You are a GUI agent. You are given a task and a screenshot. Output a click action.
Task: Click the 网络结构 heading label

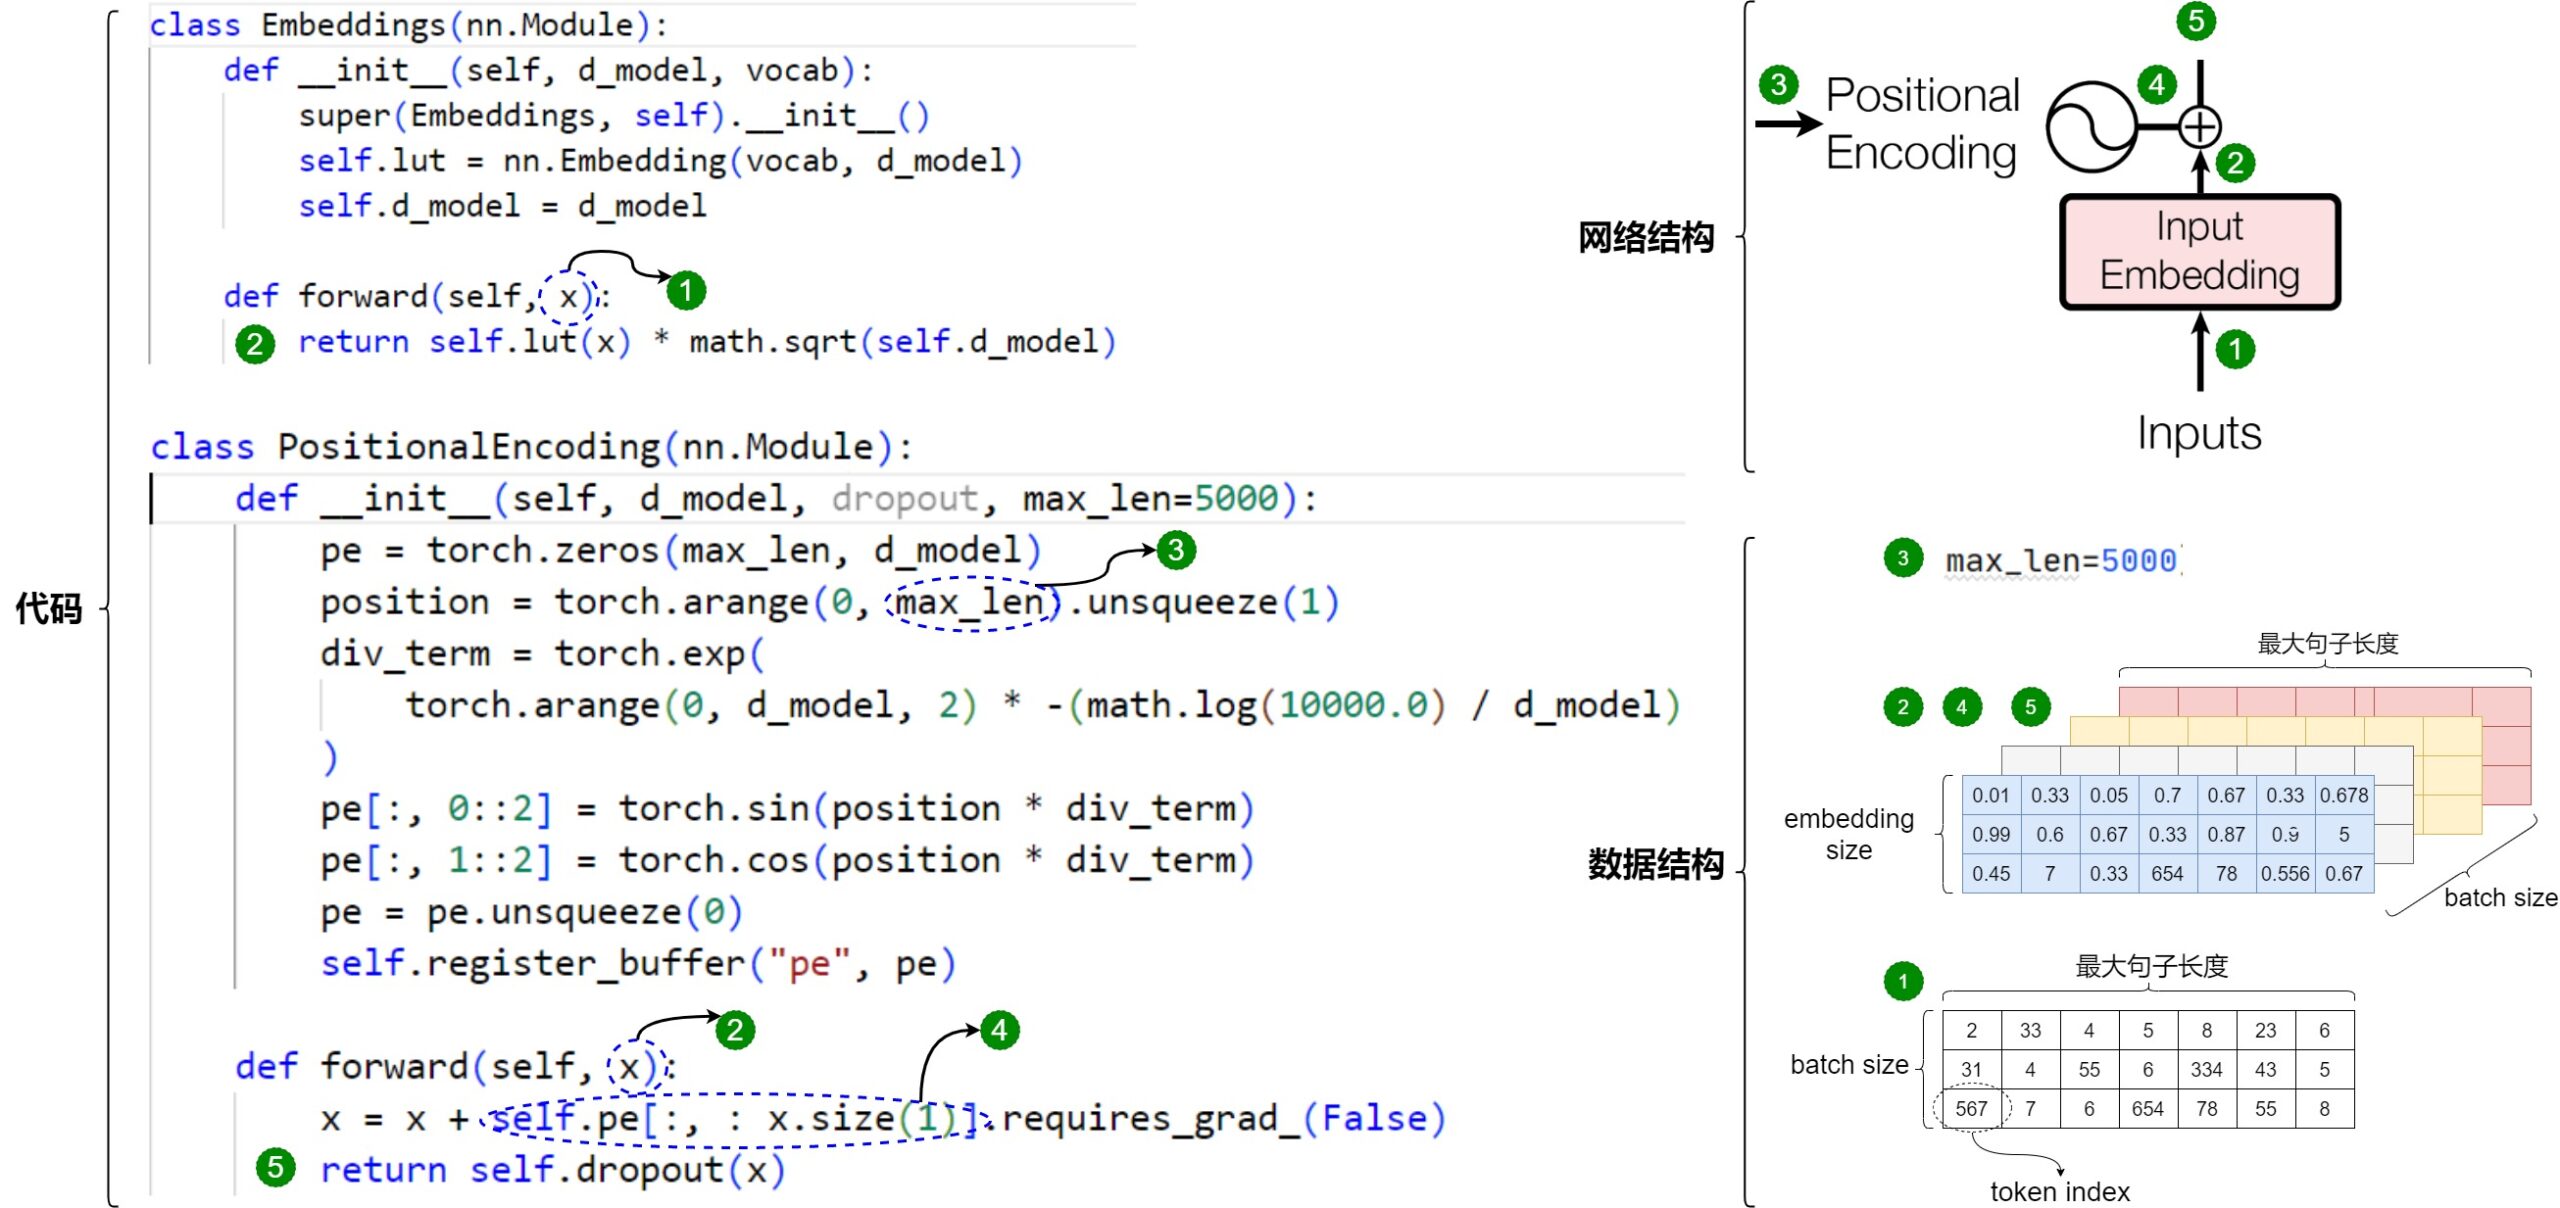pos(1645,238)
